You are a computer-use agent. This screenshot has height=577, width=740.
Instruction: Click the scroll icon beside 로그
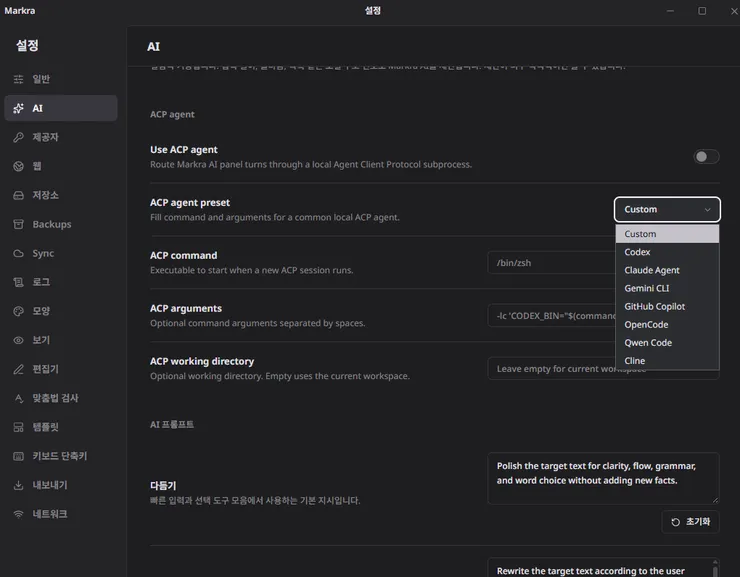click(x=18, y=282)
